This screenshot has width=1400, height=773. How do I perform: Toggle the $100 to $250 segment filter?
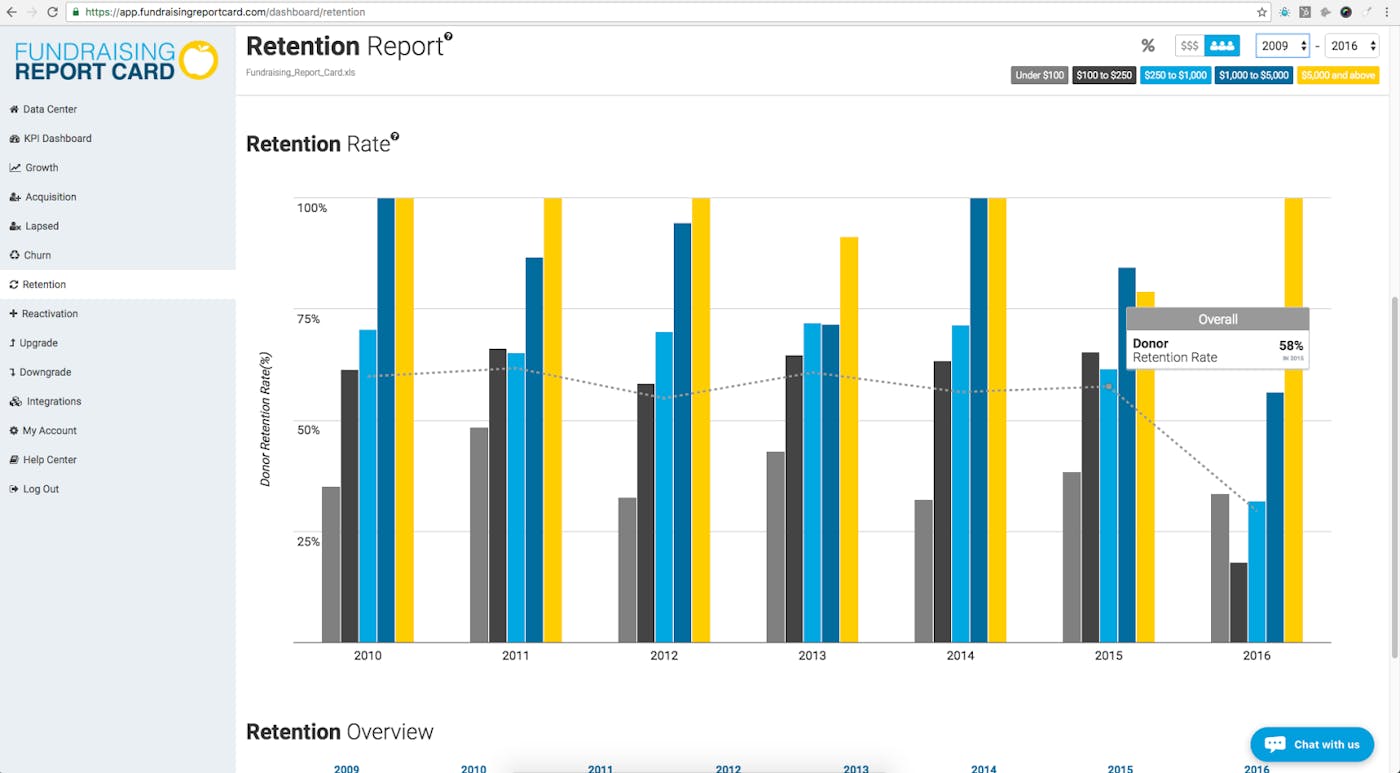(1104, 75)
